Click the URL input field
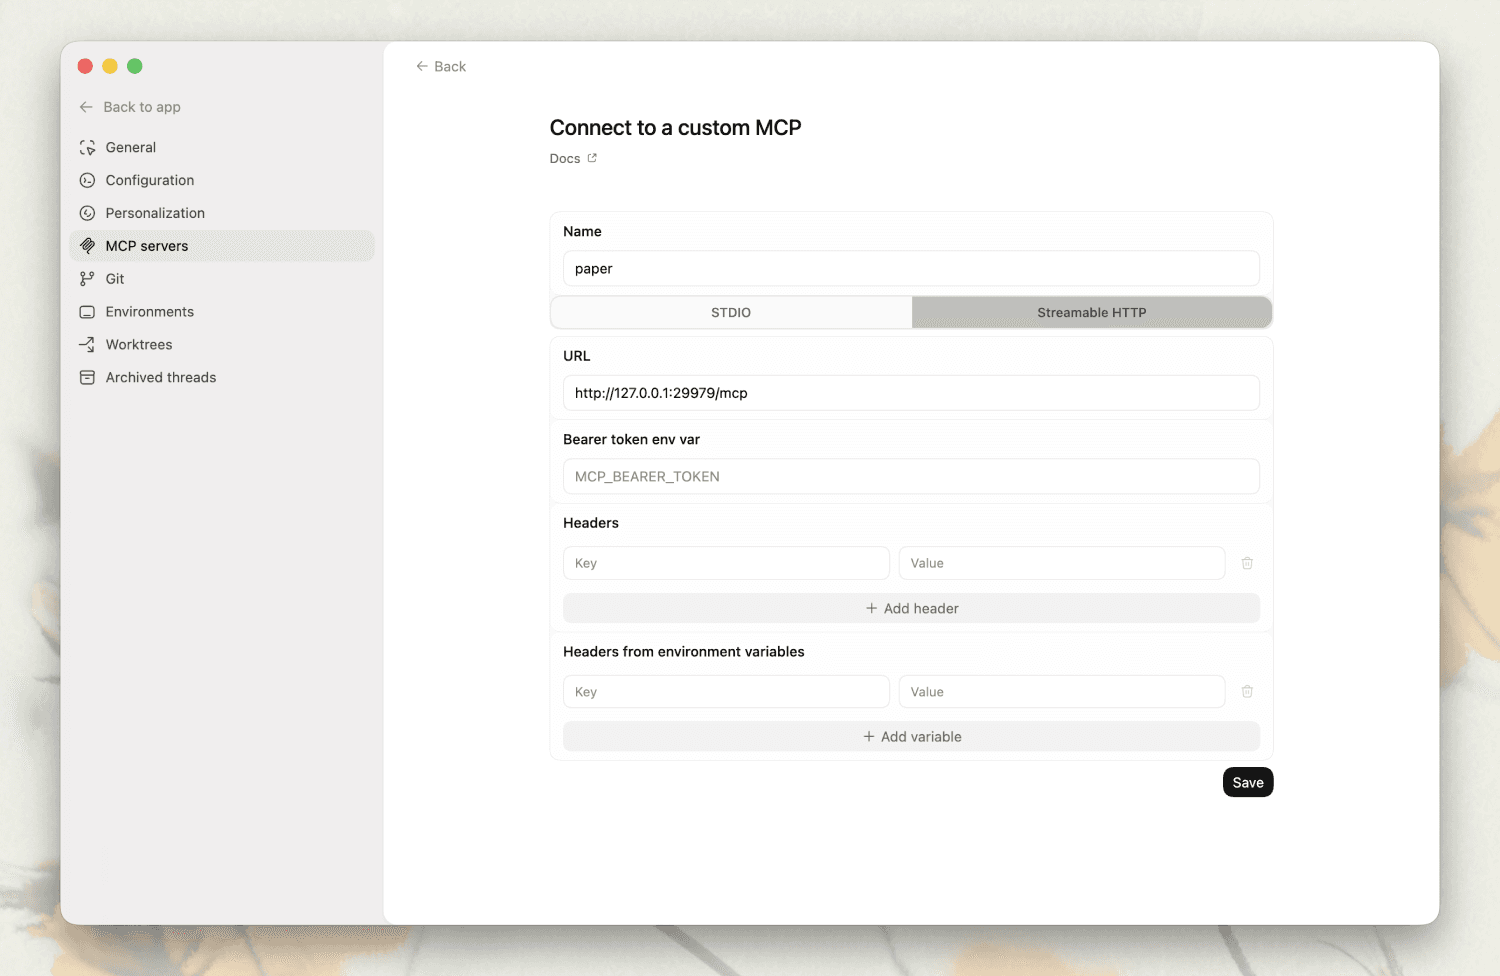 click(x=911, y=393)
